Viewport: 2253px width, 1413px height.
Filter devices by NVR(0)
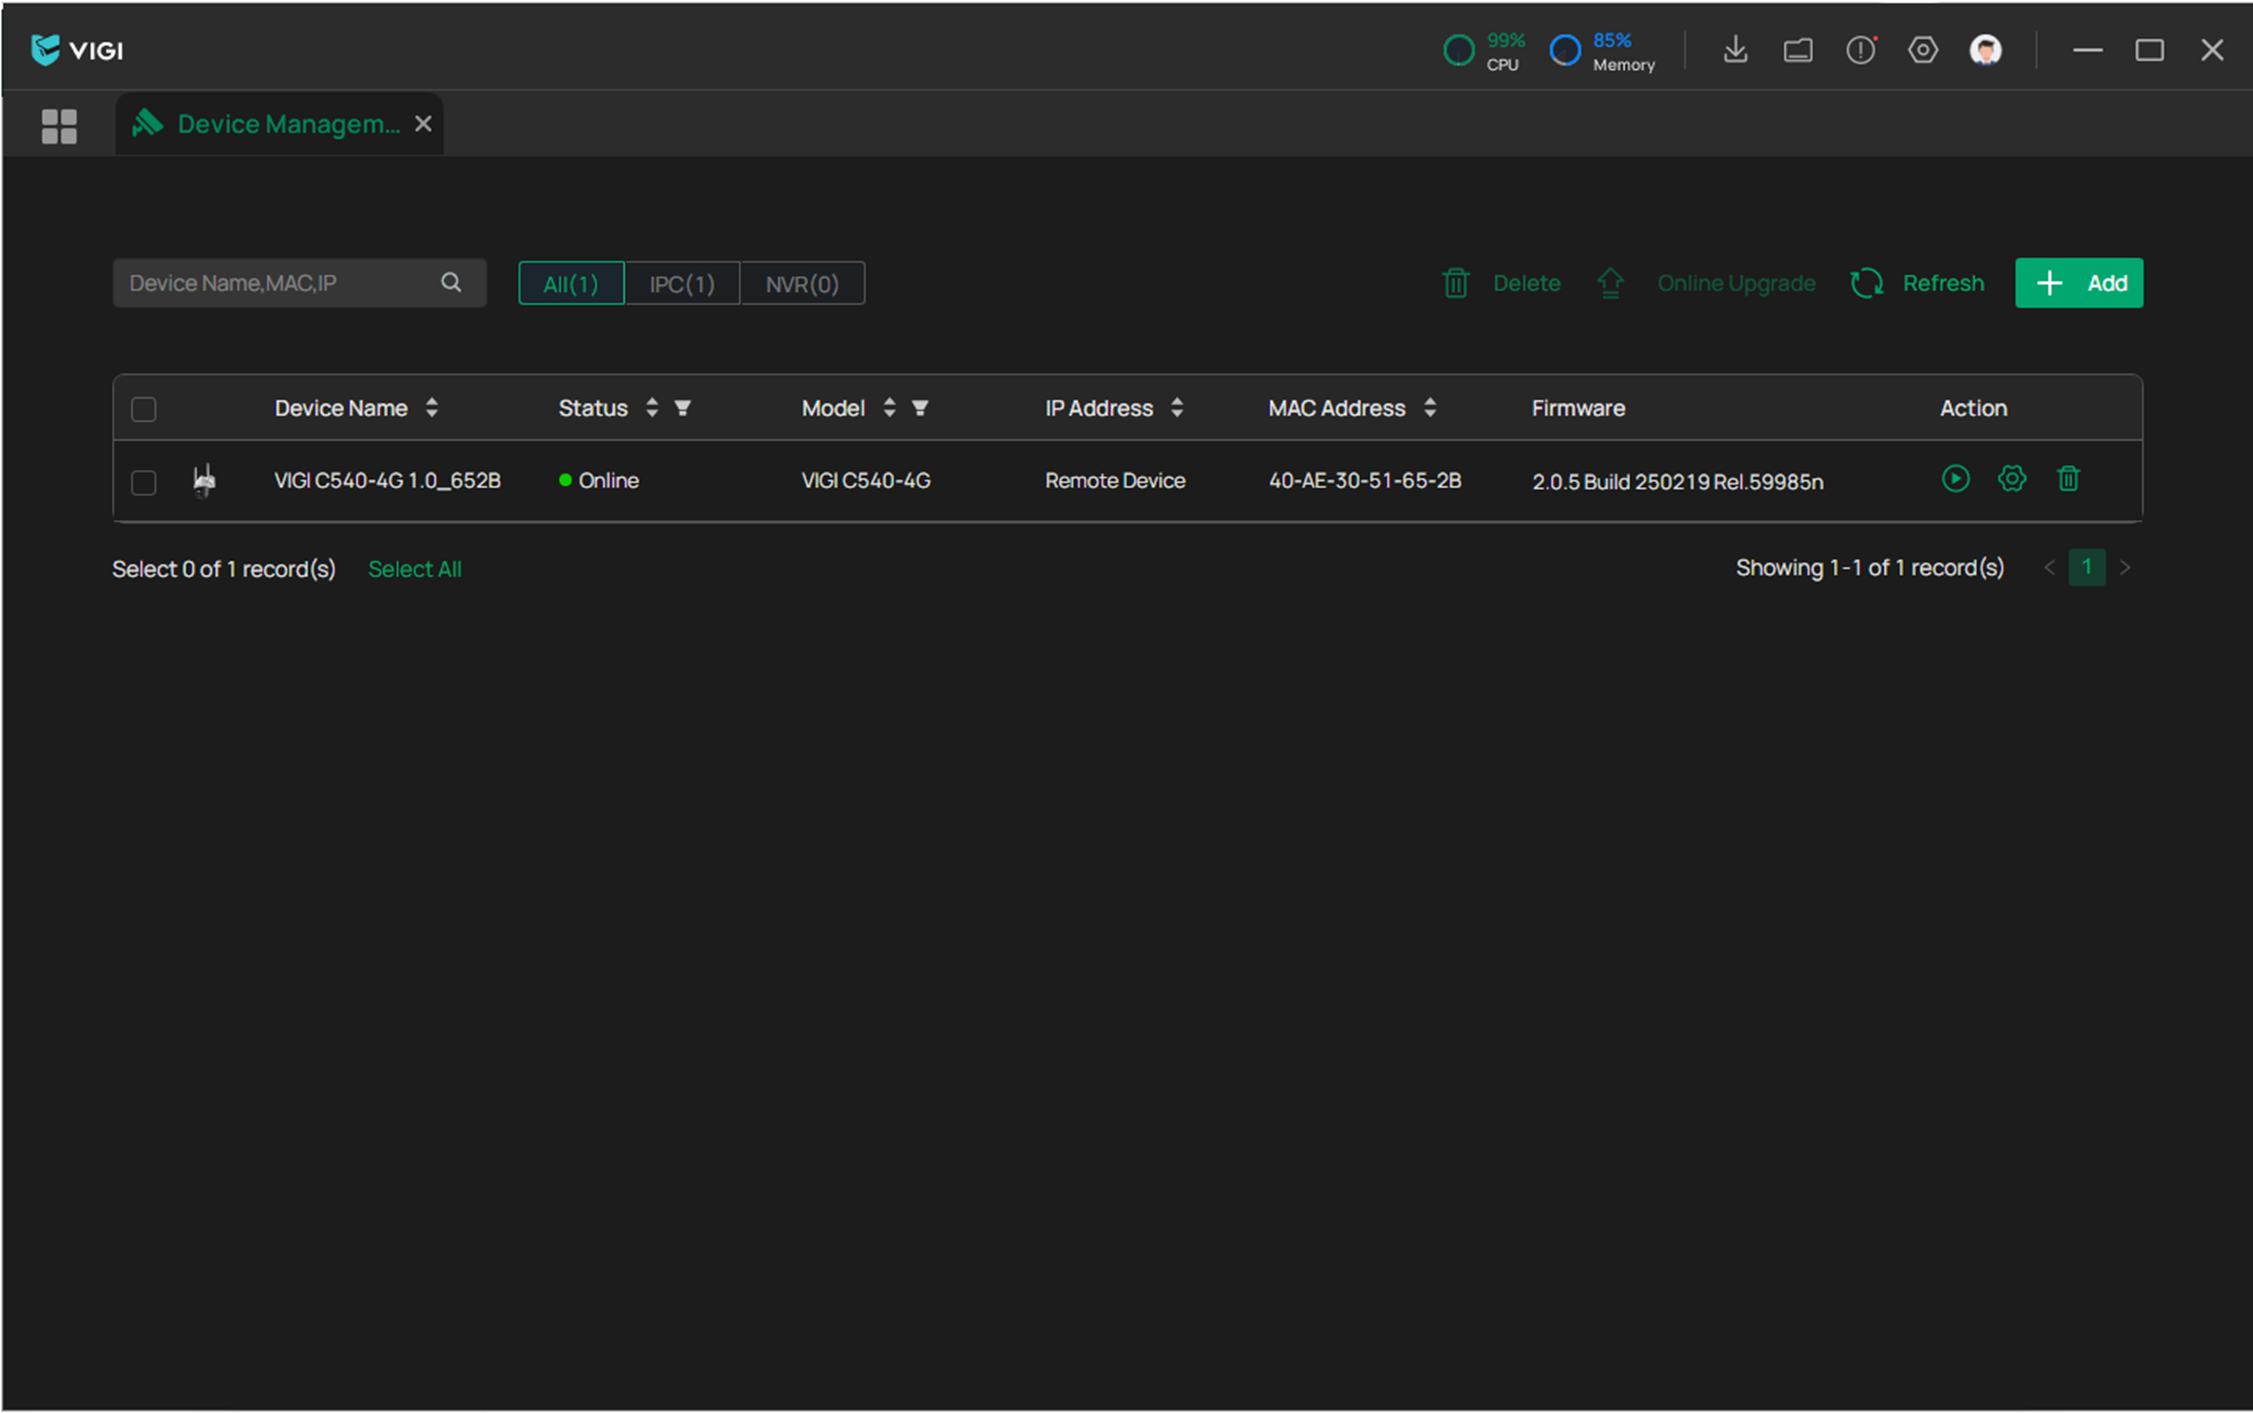pos(802,283)
